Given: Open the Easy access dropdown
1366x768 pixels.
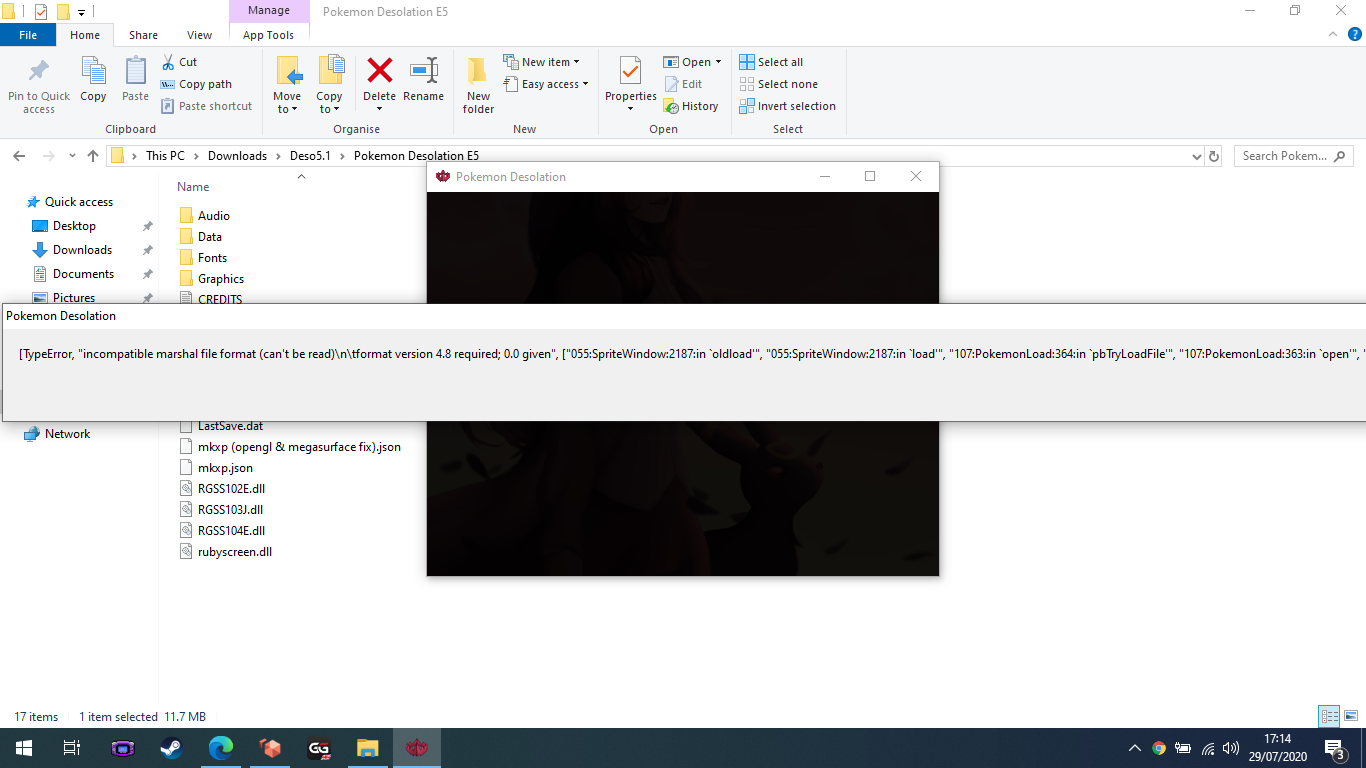Looking at the screenshot, I should coord(546,84).
